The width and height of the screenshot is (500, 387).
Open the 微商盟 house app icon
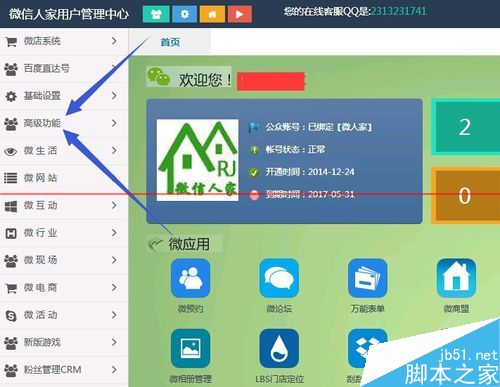pyautogui.click(x=456, y=278)
